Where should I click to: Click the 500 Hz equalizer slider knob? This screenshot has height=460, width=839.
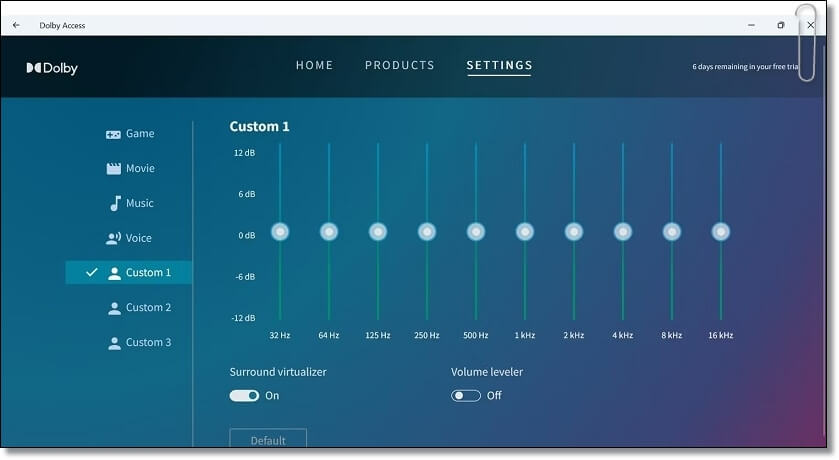coord(476,232)
